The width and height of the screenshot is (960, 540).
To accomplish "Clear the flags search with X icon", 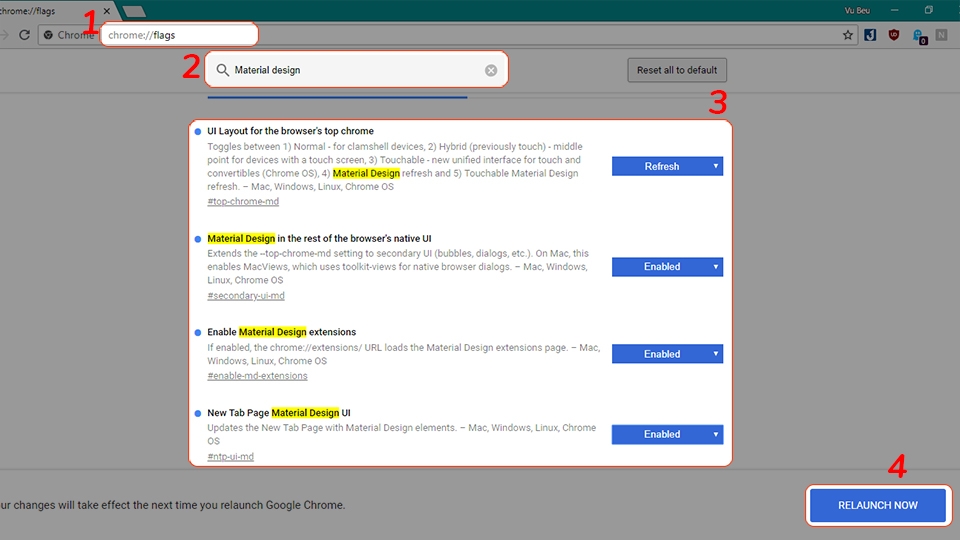I will [491, 70].
